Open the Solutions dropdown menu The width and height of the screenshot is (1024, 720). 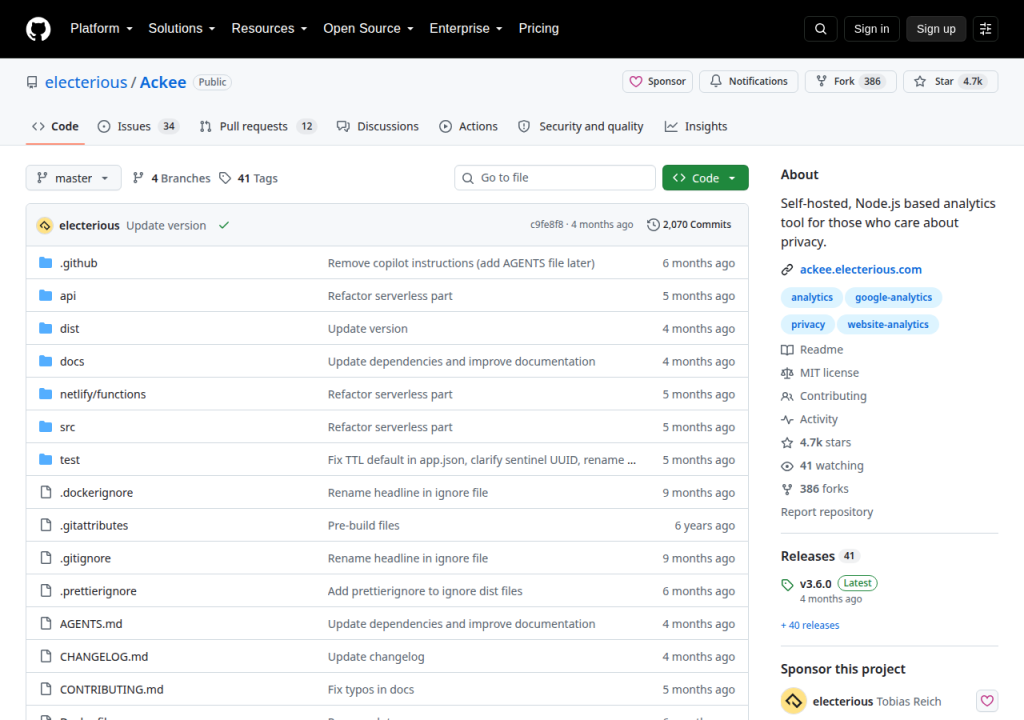click(182, 29)
